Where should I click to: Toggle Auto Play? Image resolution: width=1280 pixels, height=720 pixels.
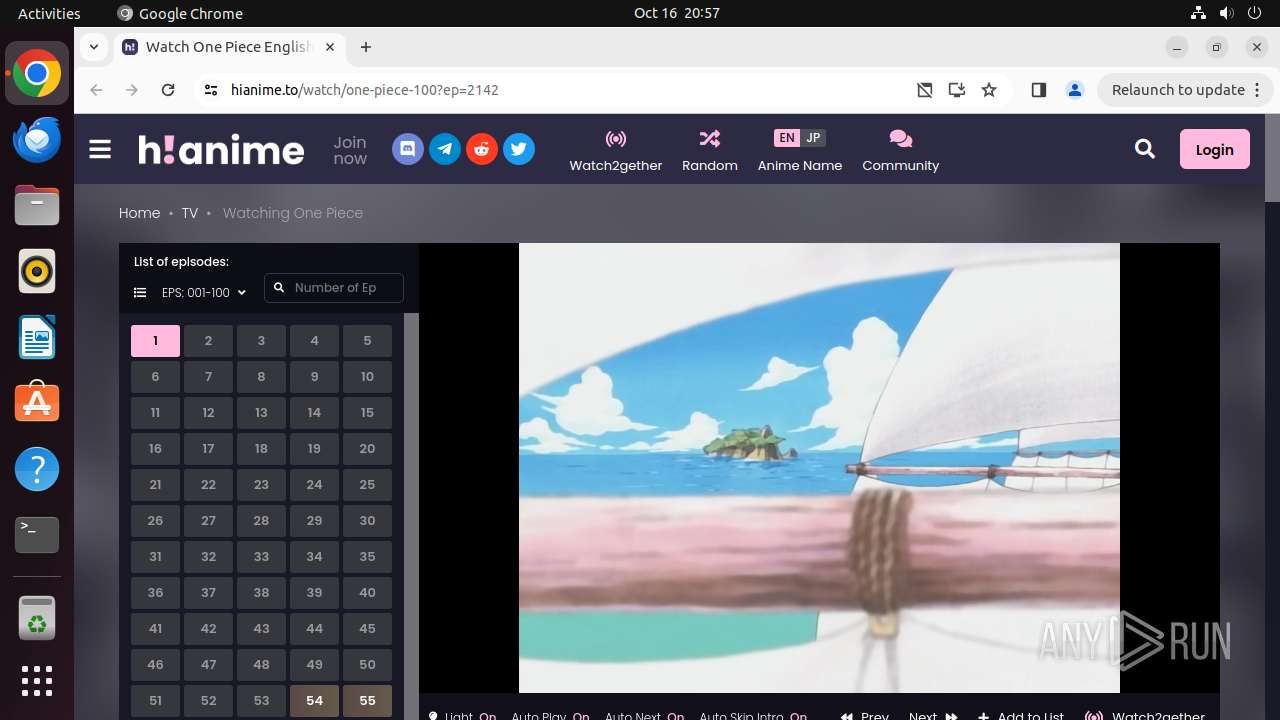[550, 716]
